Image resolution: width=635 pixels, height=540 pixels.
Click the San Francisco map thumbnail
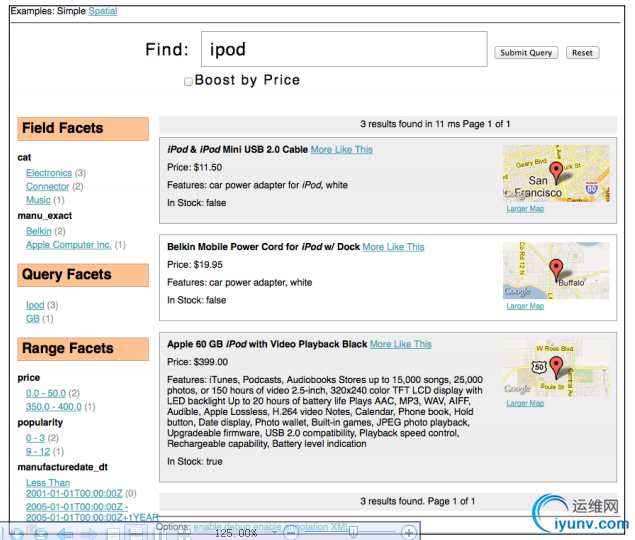556,173
